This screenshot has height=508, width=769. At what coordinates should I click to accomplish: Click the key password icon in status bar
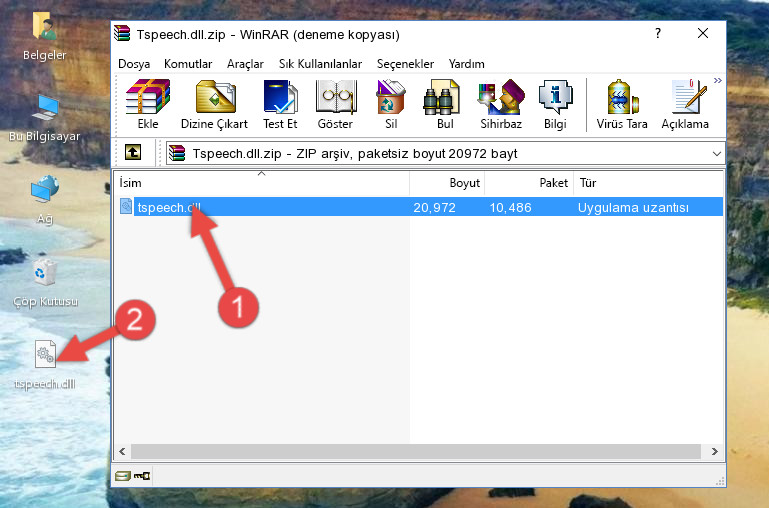[142, 475]
